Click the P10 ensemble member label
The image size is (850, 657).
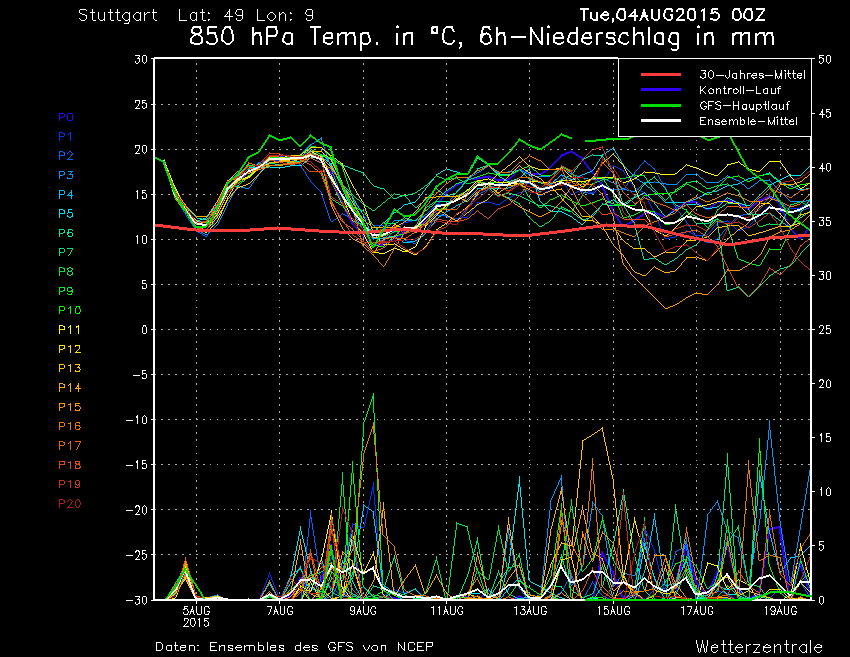pyautogui.click(x=70, y=310)
